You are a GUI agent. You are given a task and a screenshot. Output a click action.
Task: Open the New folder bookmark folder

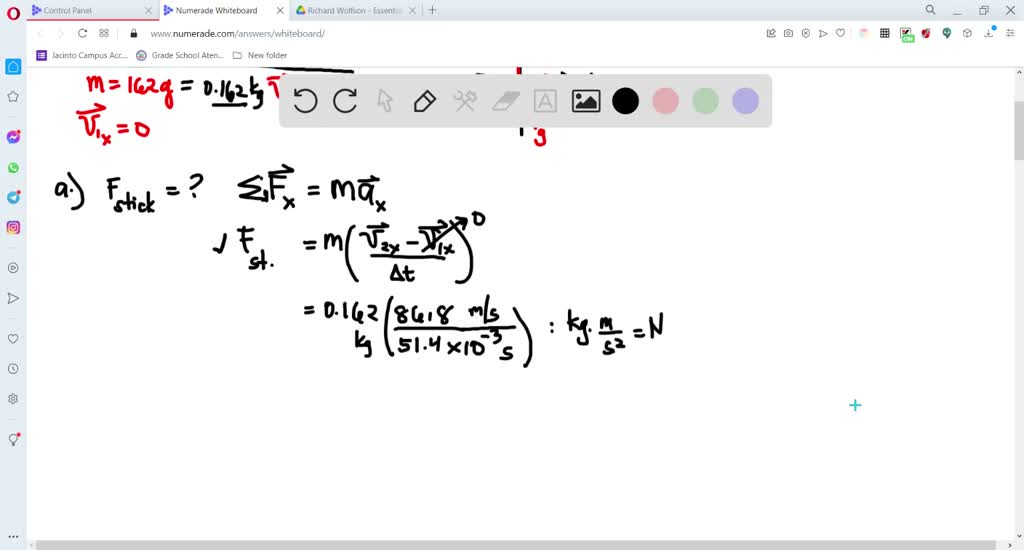tap(260, 56)
